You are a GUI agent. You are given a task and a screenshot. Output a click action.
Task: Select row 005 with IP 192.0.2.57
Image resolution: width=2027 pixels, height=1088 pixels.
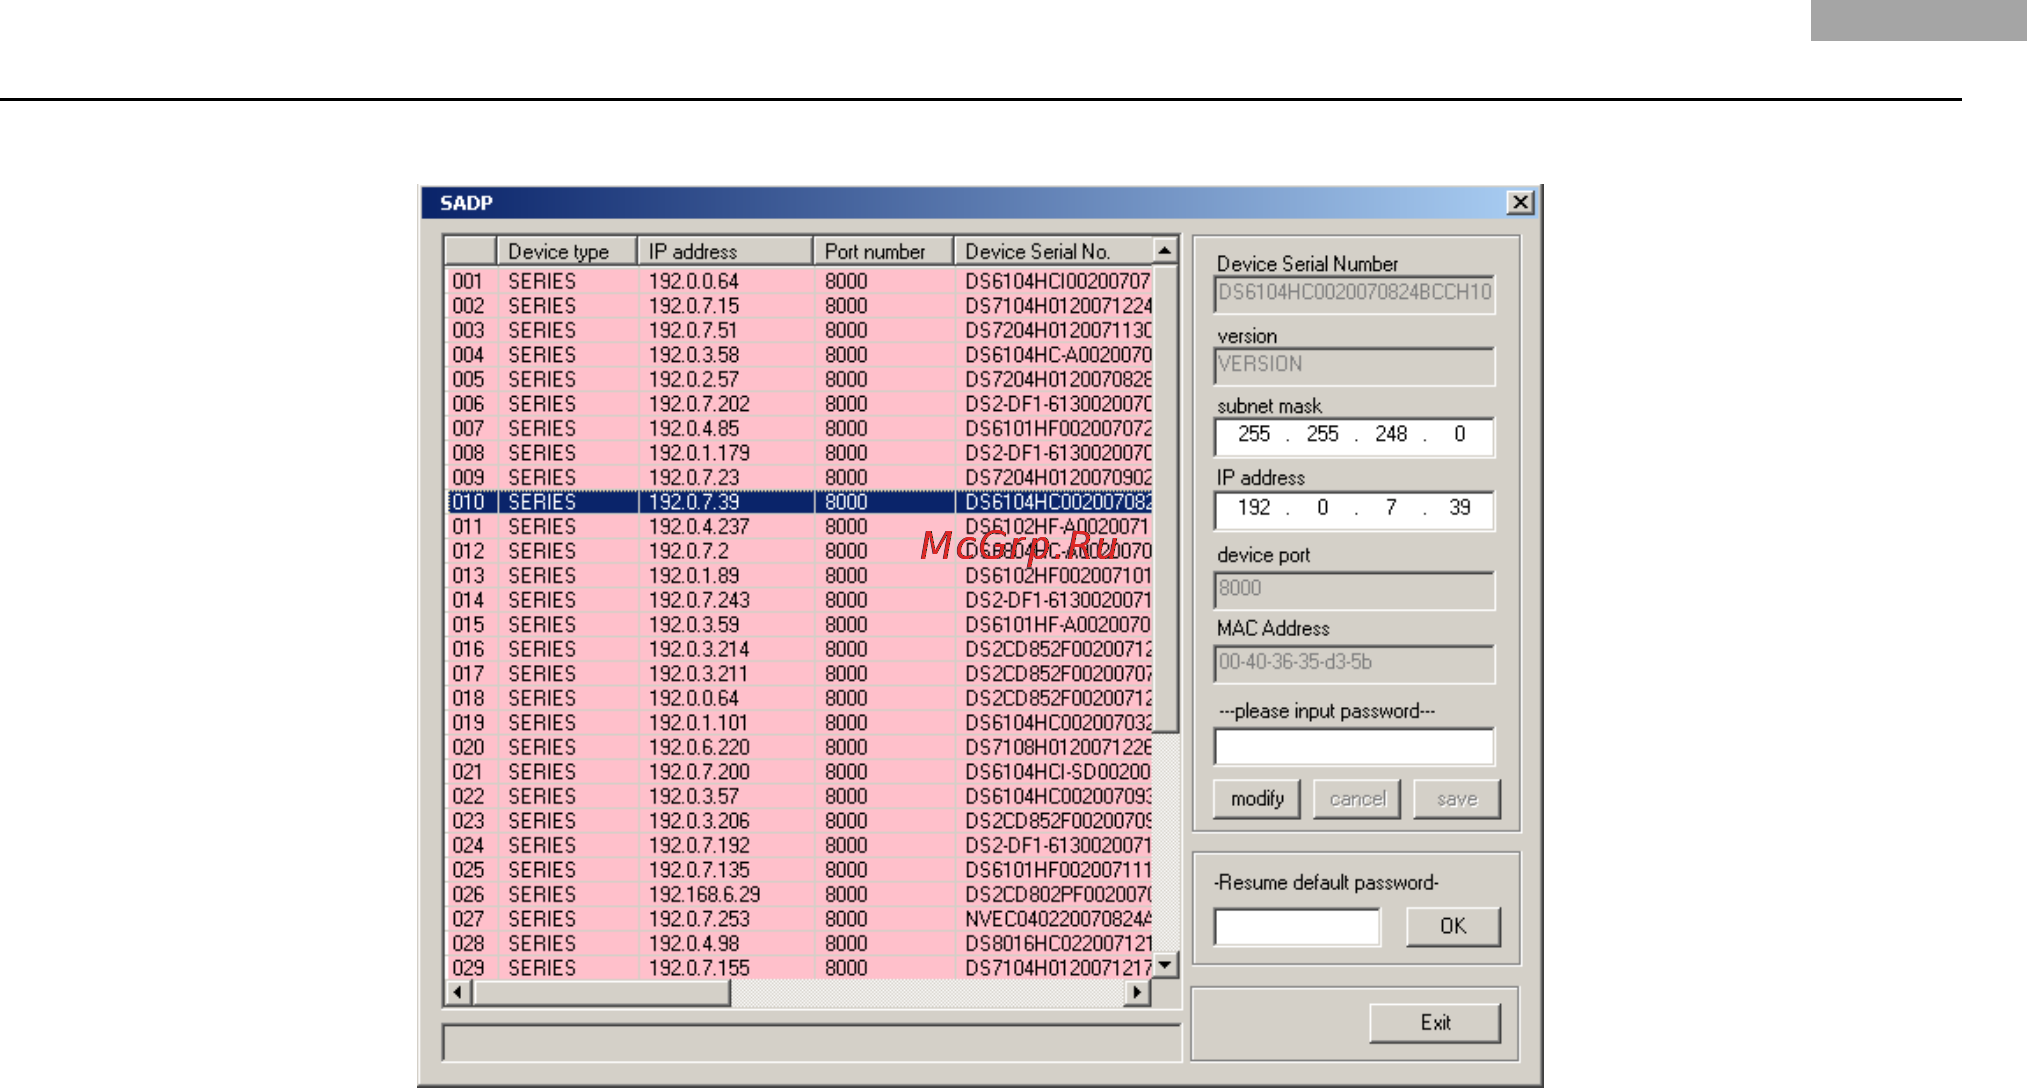(799, 379)
